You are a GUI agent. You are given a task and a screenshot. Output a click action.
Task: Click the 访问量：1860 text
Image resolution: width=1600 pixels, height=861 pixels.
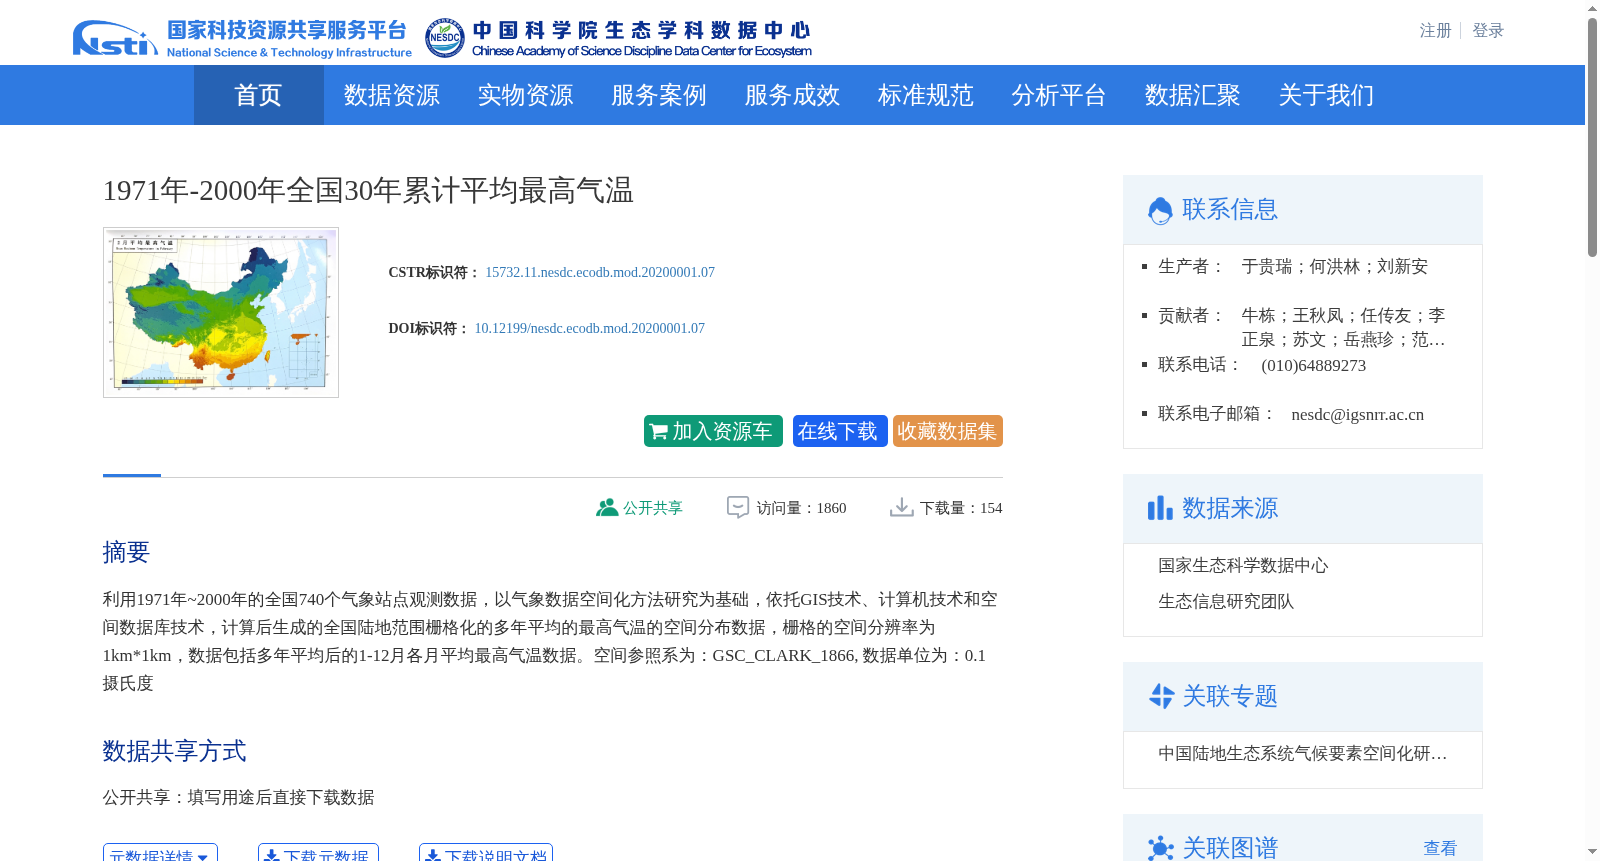click(x=801, y=508)
